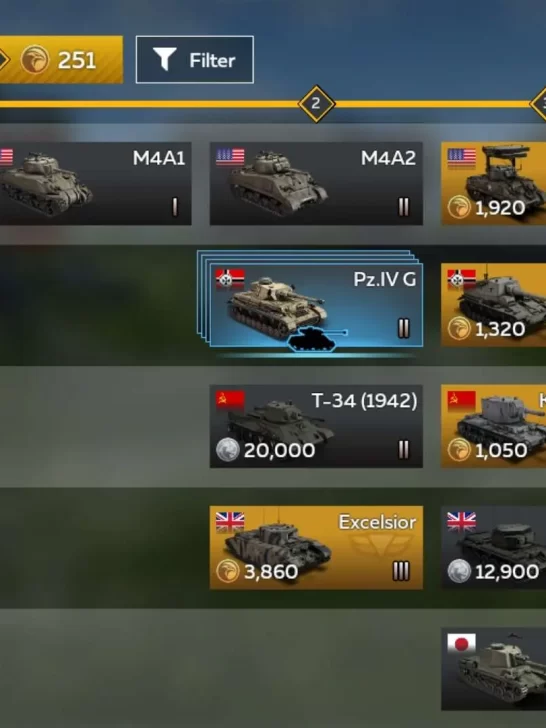Screen dimensions: 546x728
Task: Open the Soviet premium tank priced 1,050
Action: coord(494,426)
